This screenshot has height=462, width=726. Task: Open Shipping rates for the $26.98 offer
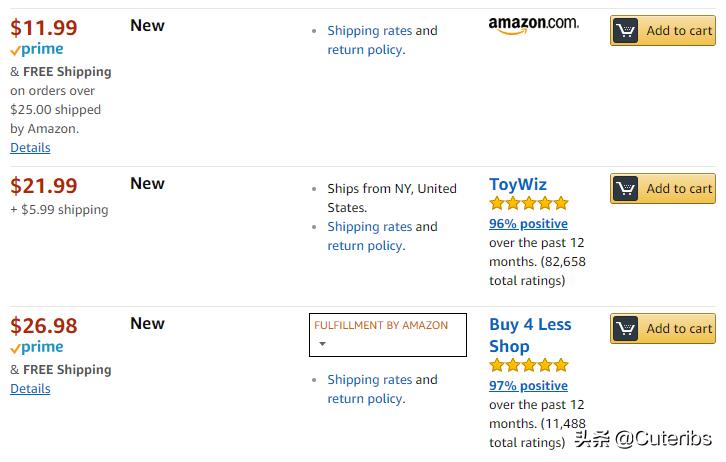point(369,380)
